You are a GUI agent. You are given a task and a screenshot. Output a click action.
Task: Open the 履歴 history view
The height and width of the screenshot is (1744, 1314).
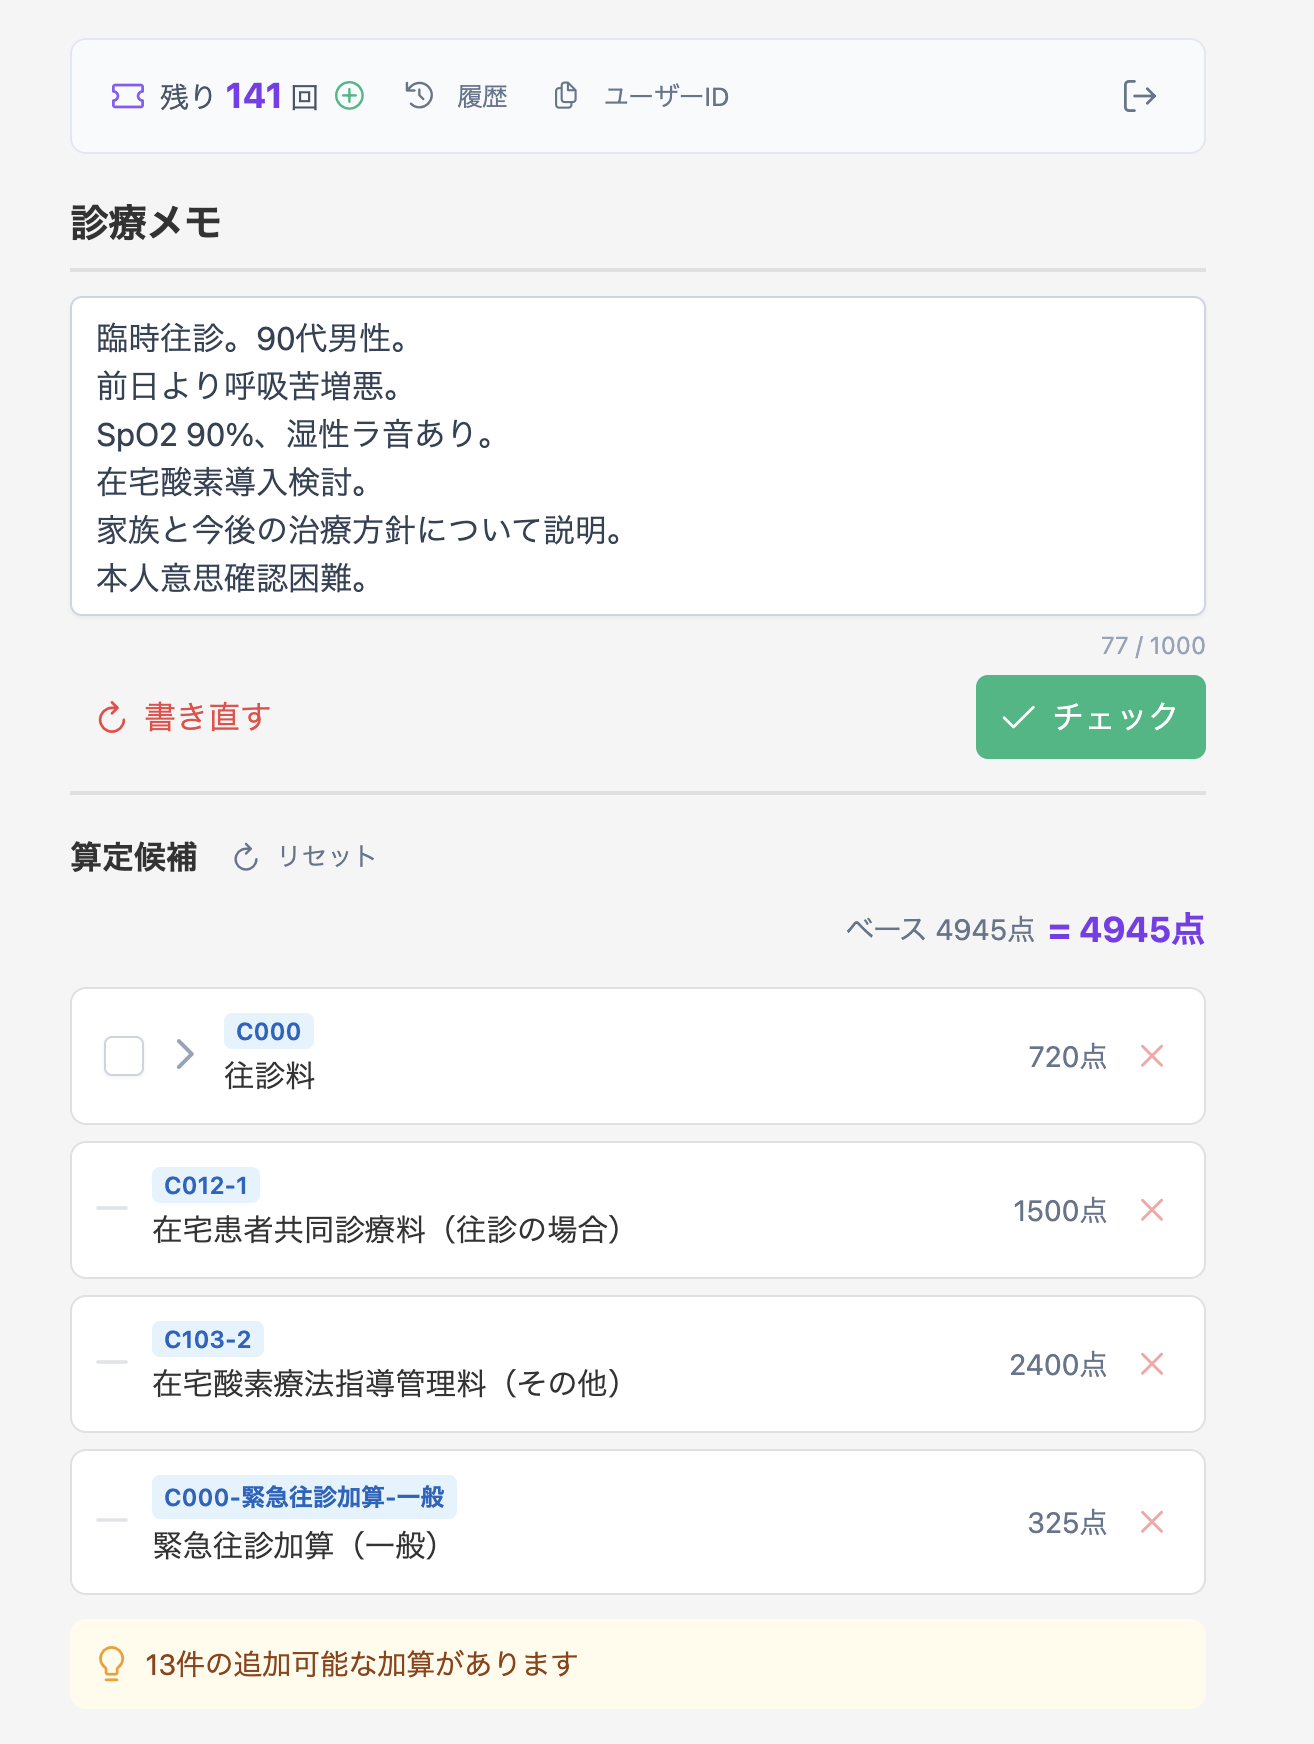[x=457, y=96]
